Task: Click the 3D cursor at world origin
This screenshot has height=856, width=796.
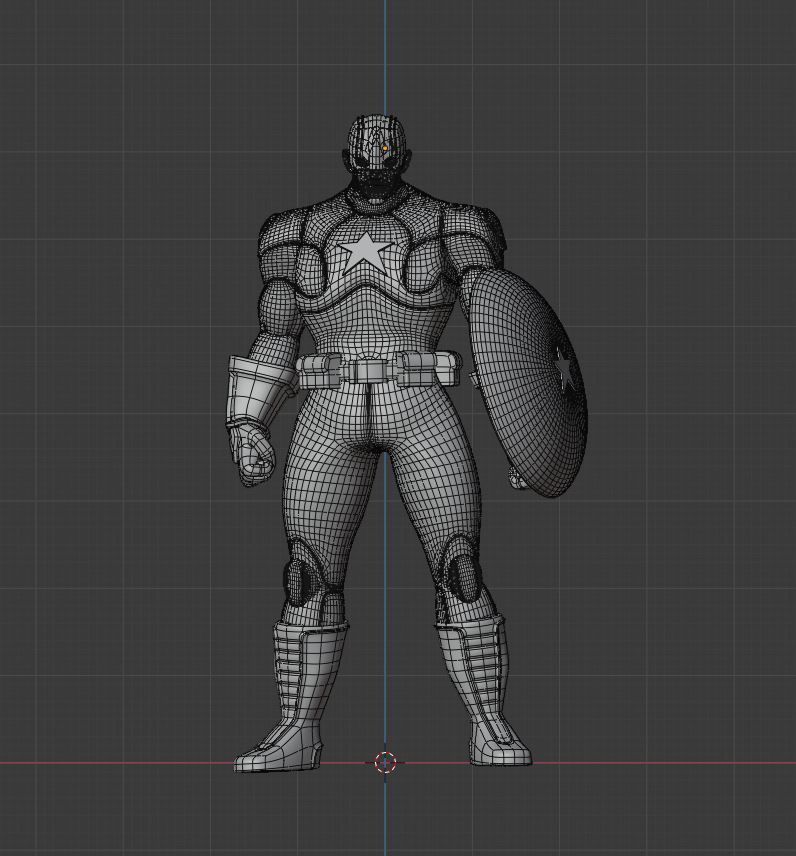Action: 386,762
